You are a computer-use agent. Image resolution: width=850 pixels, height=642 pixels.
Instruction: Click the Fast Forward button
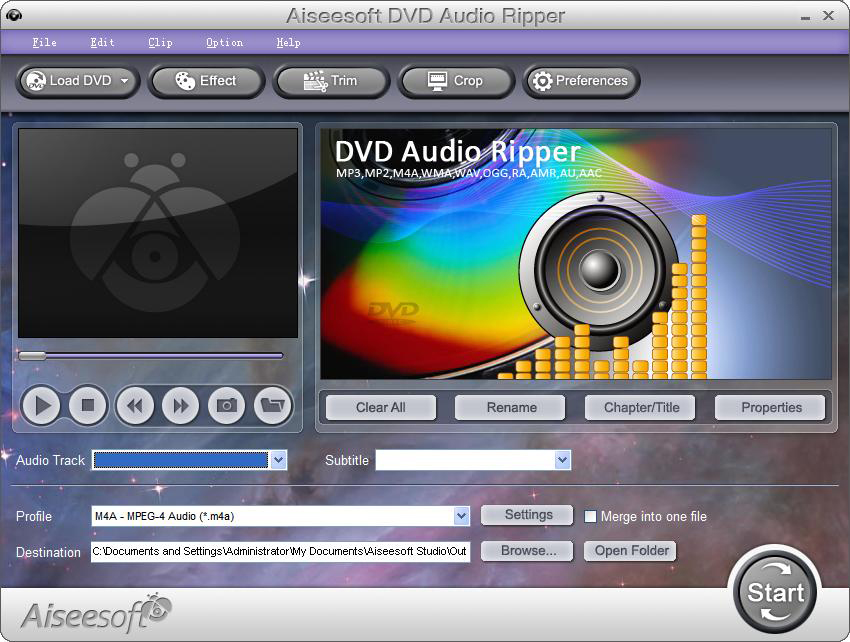pos(180,405)
